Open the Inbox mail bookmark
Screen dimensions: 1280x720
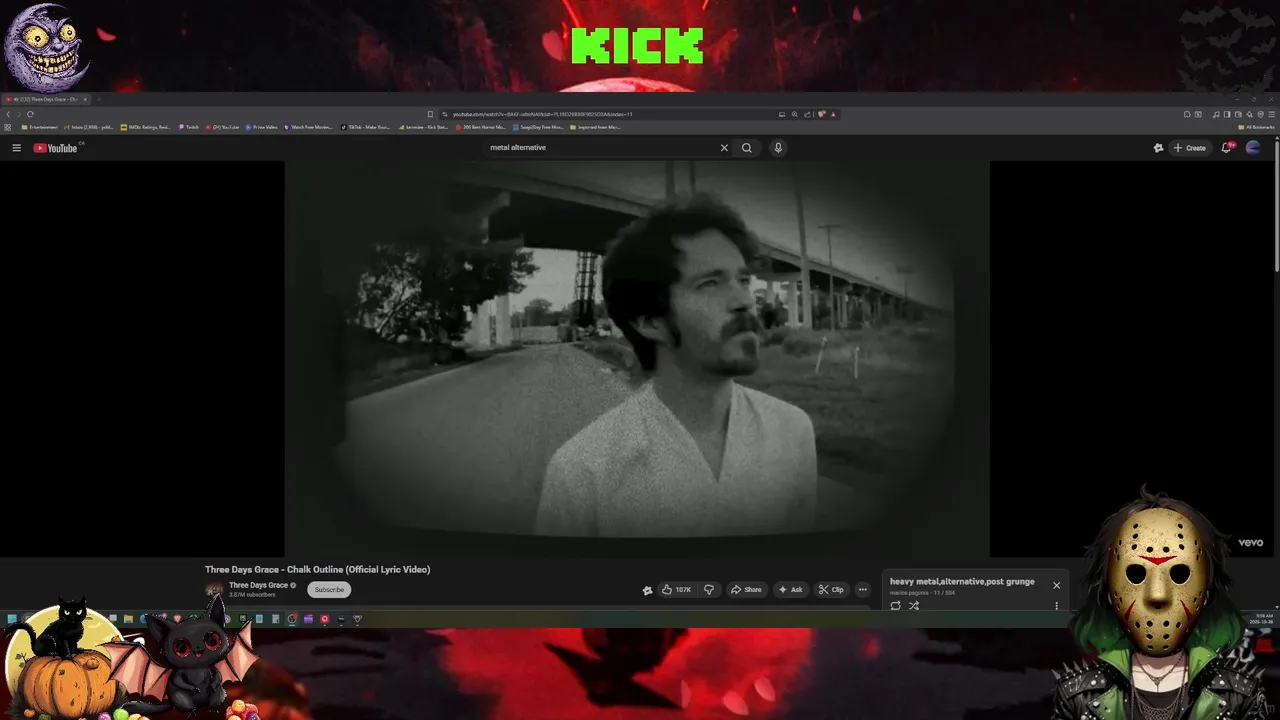click(x=89, y=127)
